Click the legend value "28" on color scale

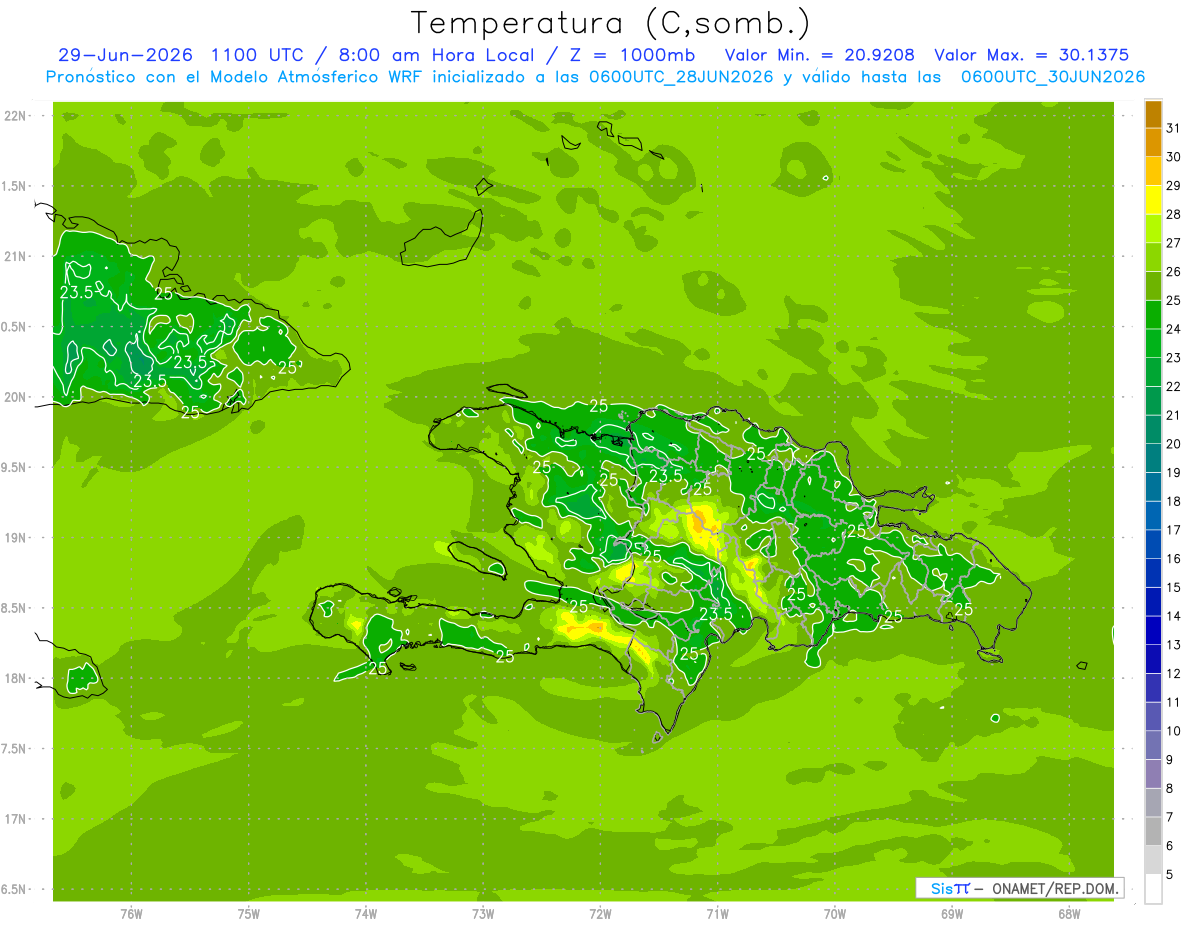[1174, 214]
